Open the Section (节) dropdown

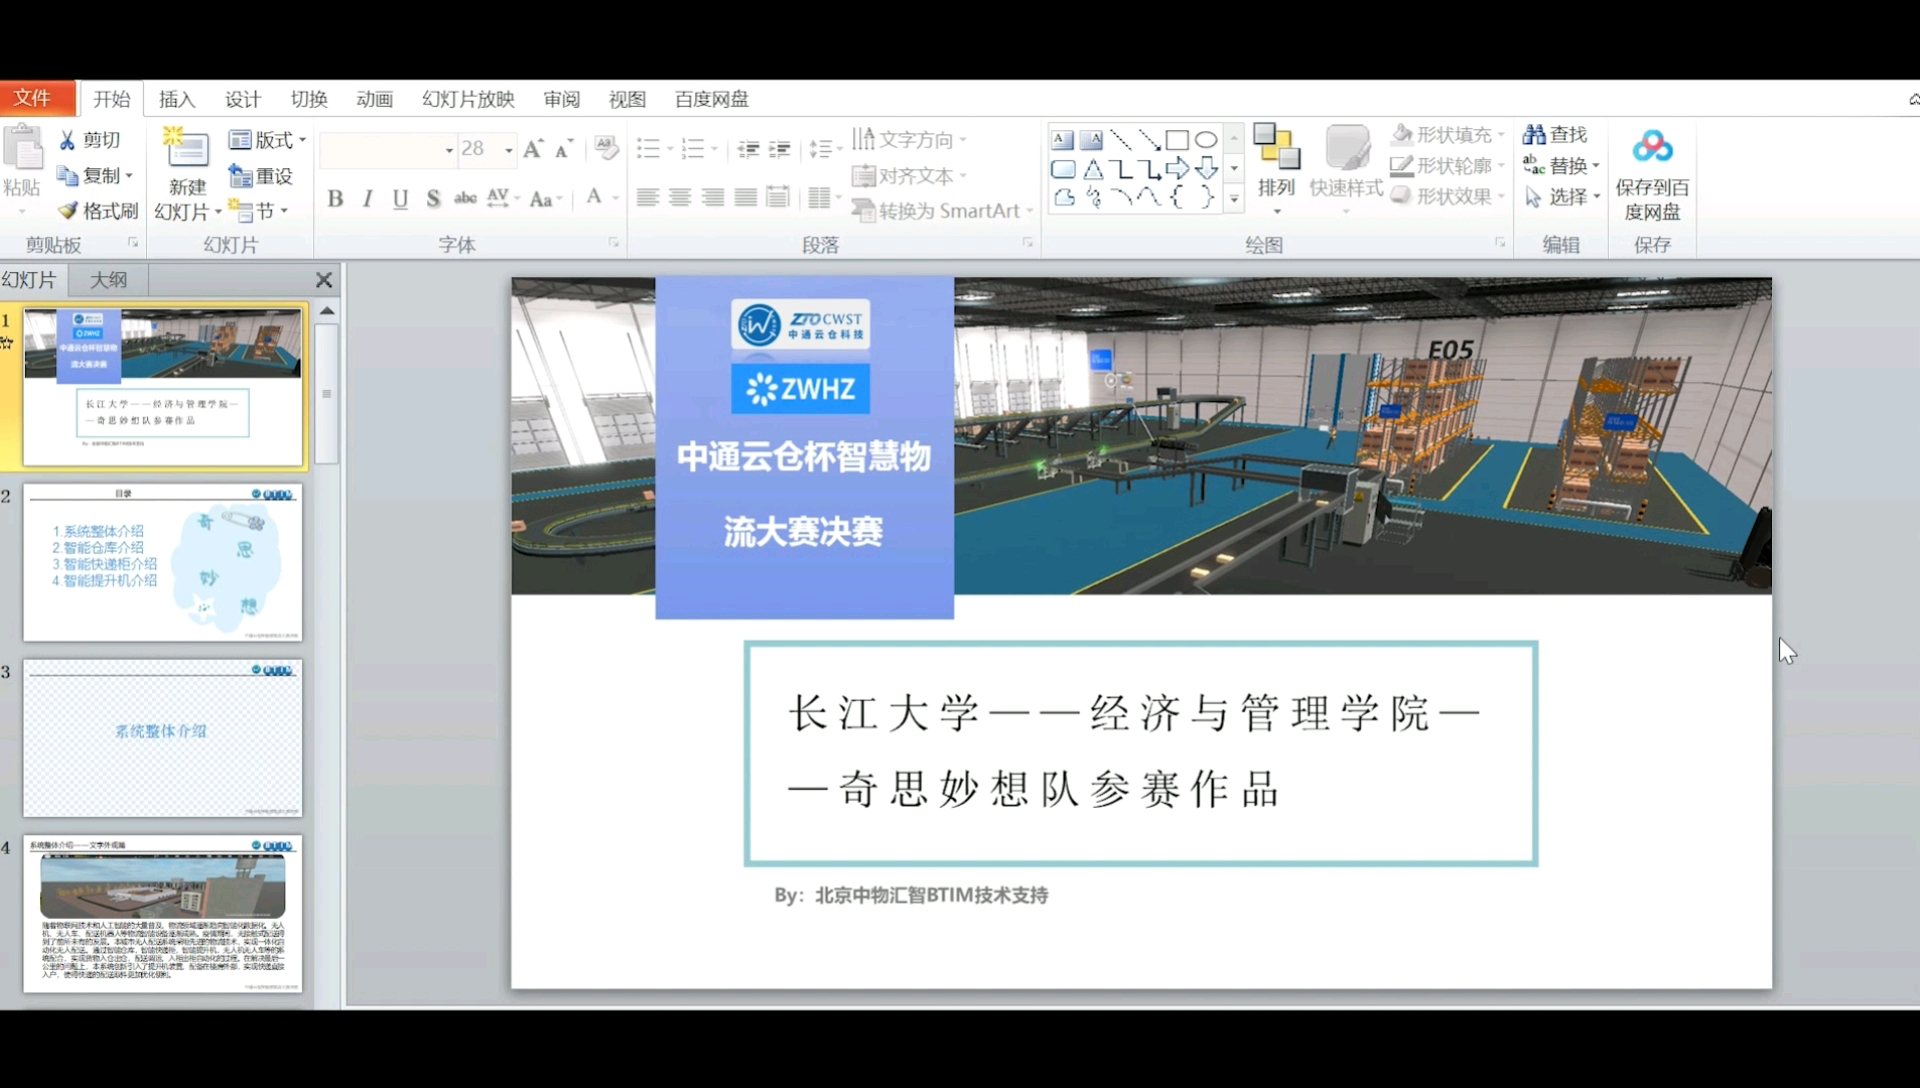point(259,211)
